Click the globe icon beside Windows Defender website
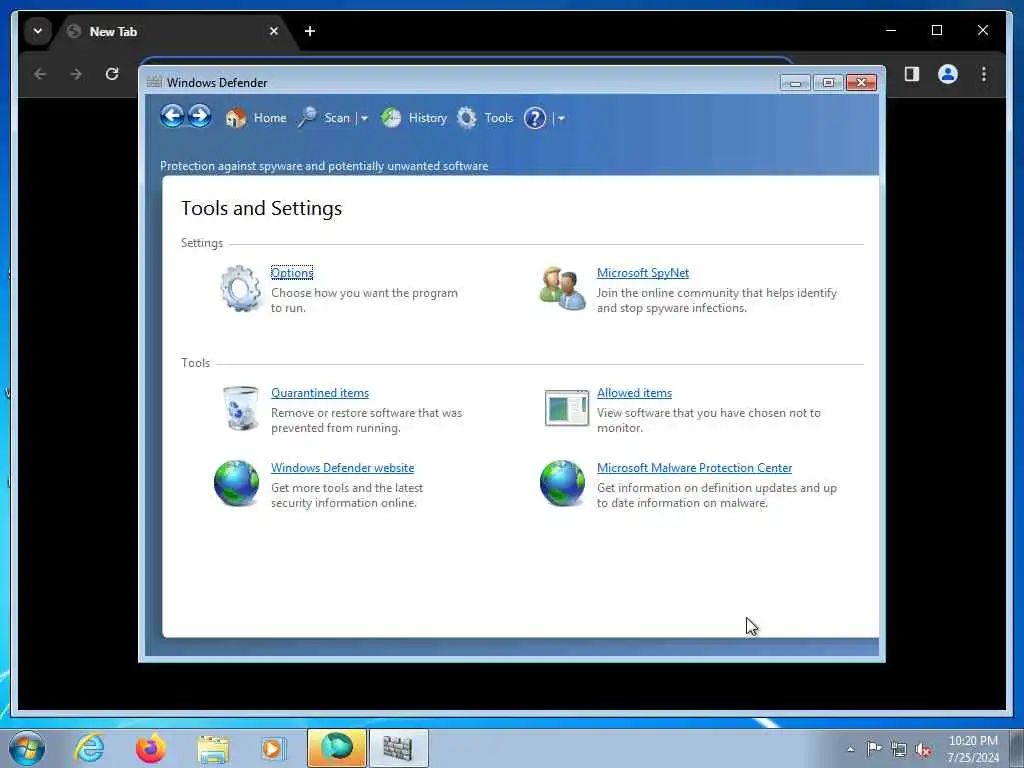Image resolution: width=1024 pixels, height=768 pixels. coord(236,483)
